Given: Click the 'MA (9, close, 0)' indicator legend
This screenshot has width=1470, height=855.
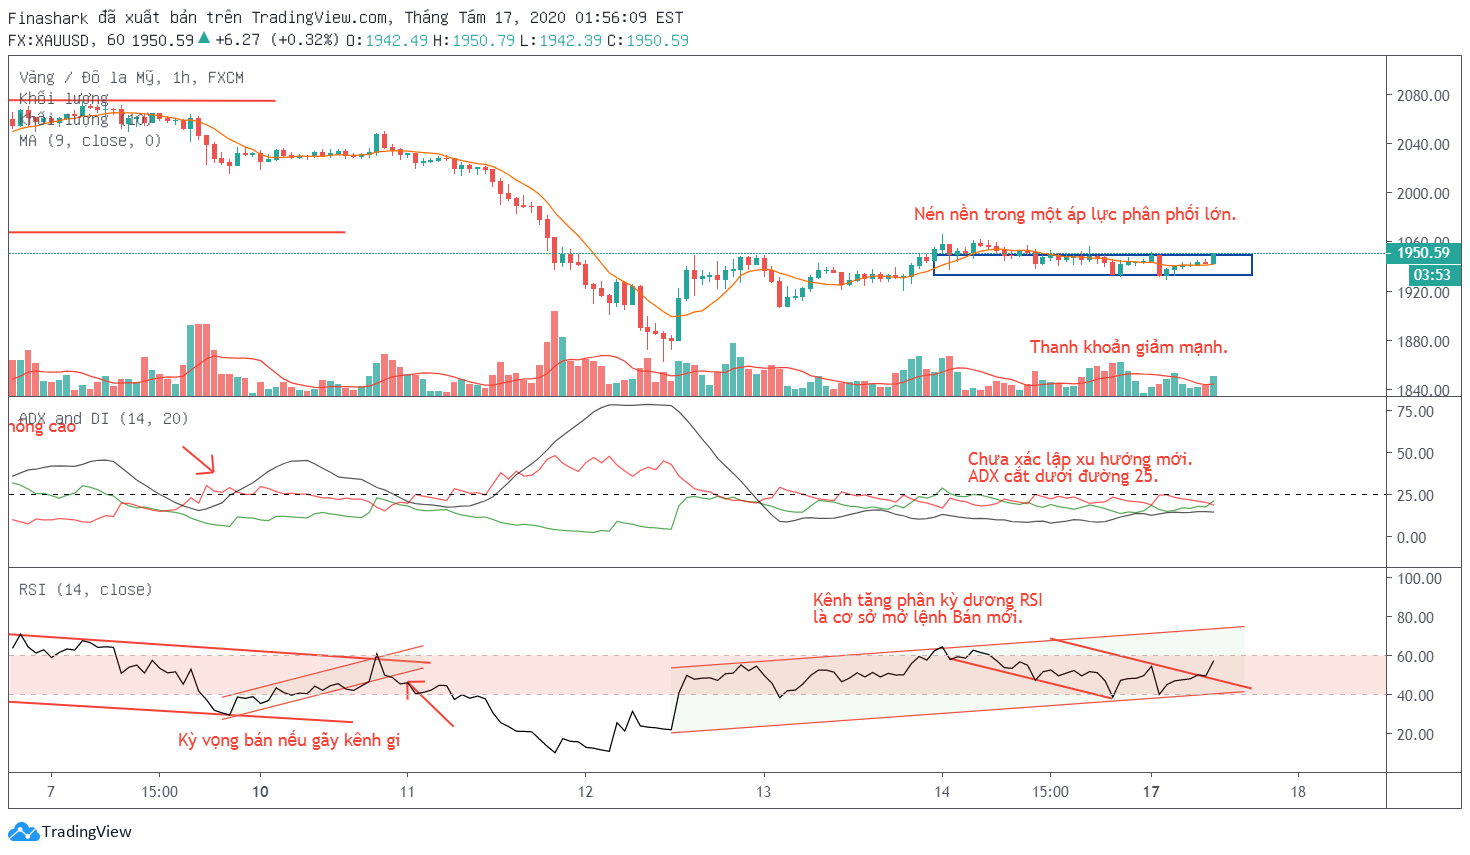Looking at the screenshot, I should click(90, 141).
